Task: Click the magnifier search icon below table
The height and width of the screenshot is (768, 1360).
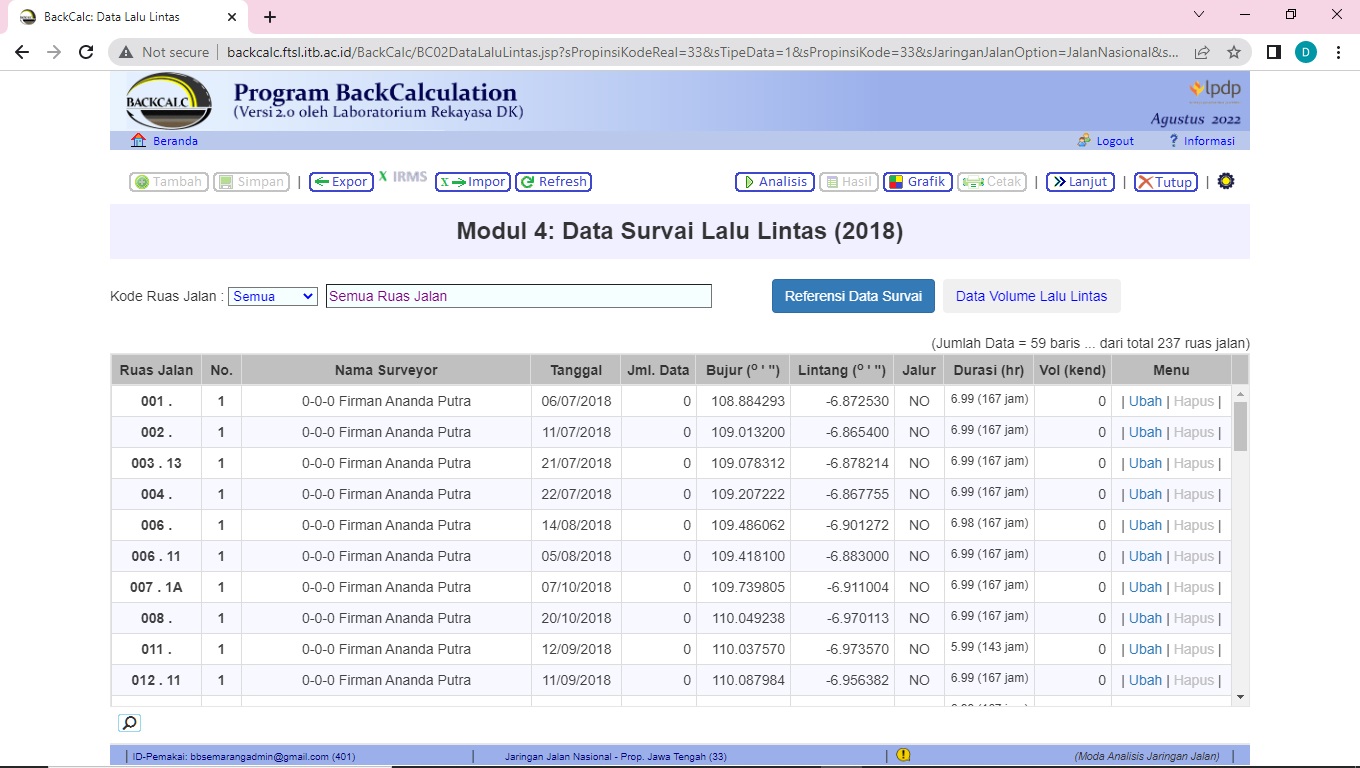Action: click(x=129, y=723)
